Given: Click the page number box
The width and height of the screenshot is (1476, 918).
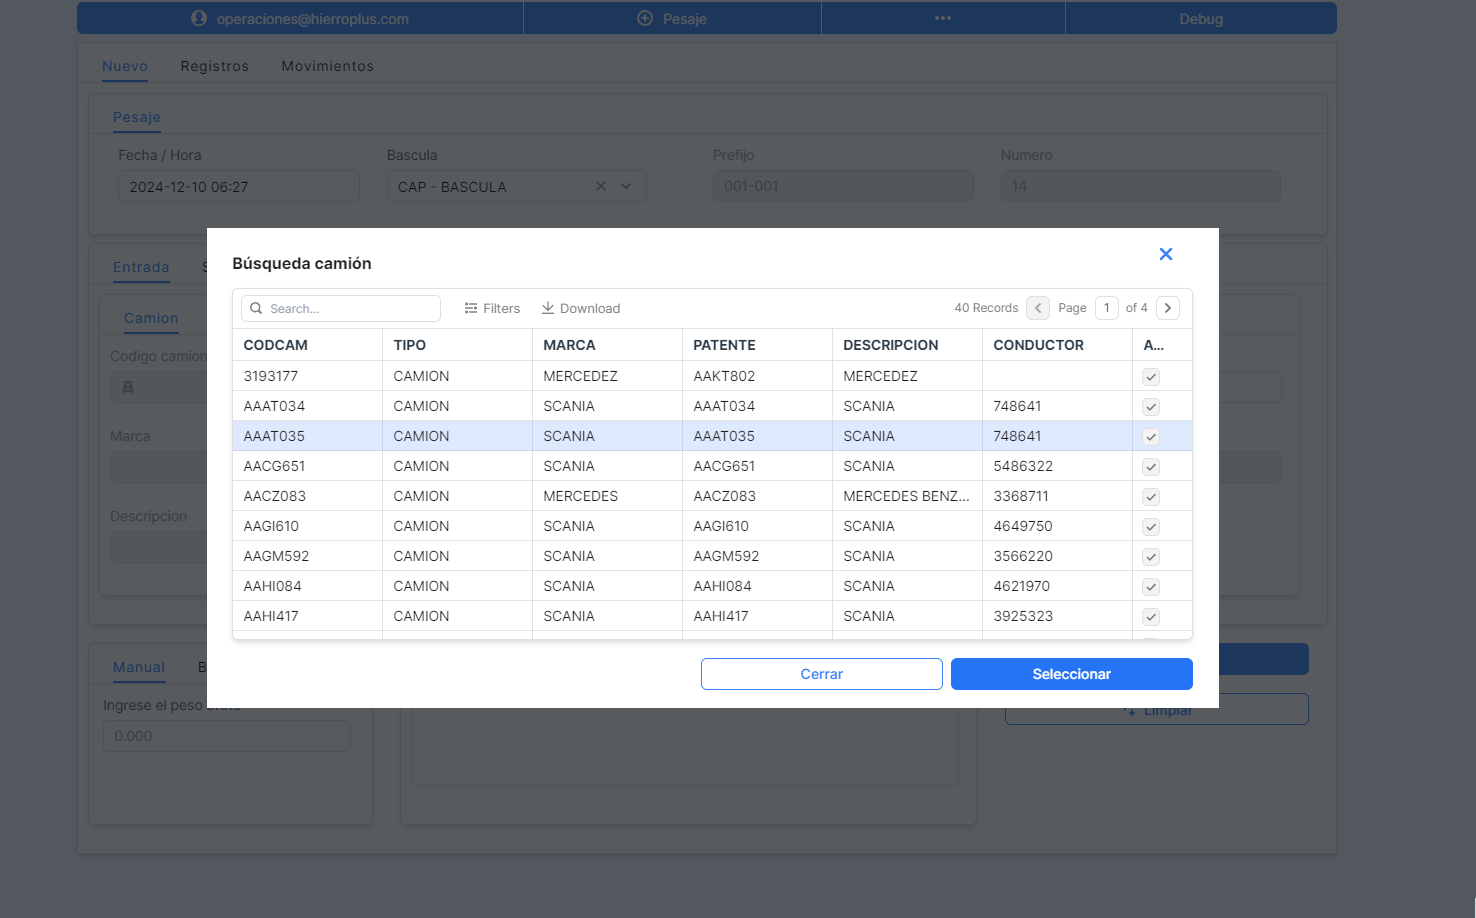Looking at the screenshot, I should (1106, 308).
